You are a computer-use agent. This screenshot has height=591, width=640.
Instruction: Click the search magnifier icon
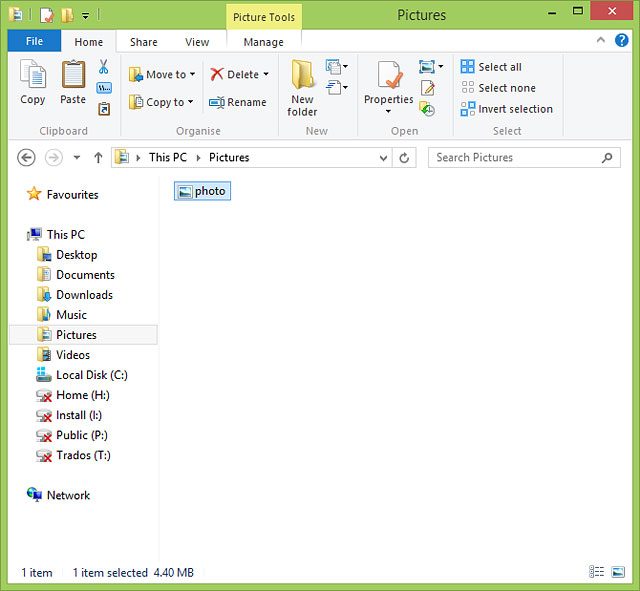tap(607, 158)
